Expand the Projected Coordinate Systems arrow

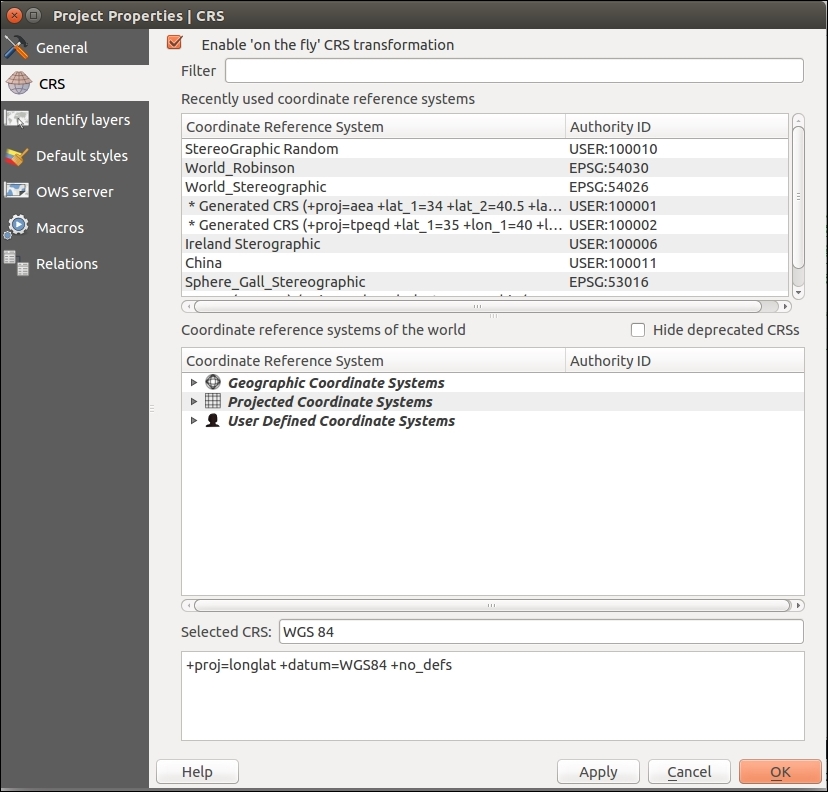click(194, 402)
